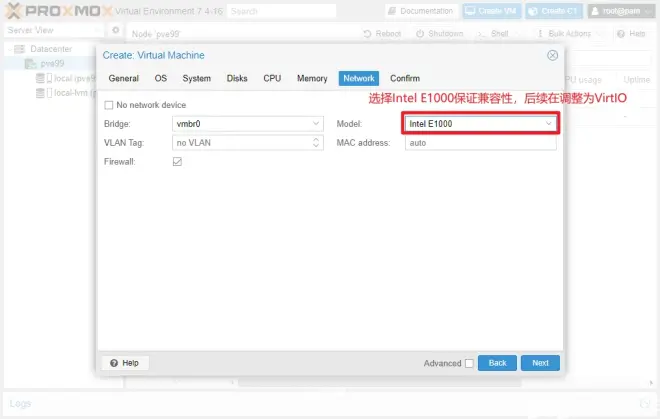Click the Shutdown button
Viewport: 660px width, 419px height.
(439, 34)
